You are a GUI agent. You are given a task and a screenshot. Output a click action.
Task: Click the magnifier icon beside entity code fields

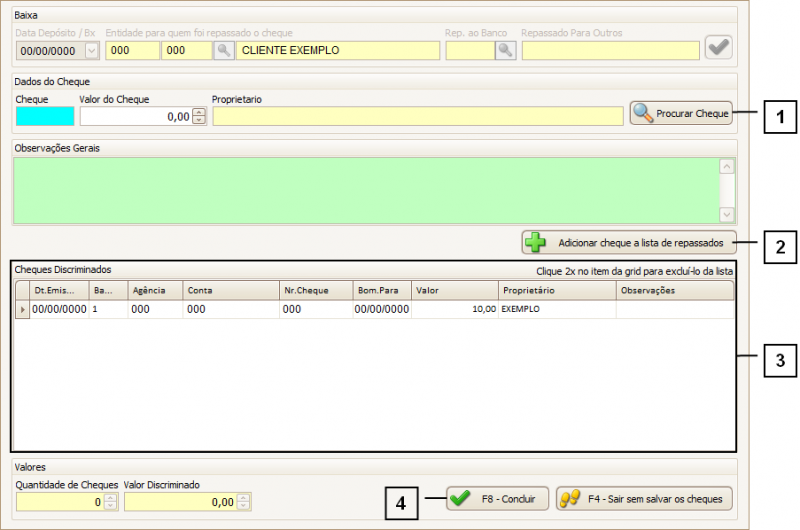pos(225,50)
